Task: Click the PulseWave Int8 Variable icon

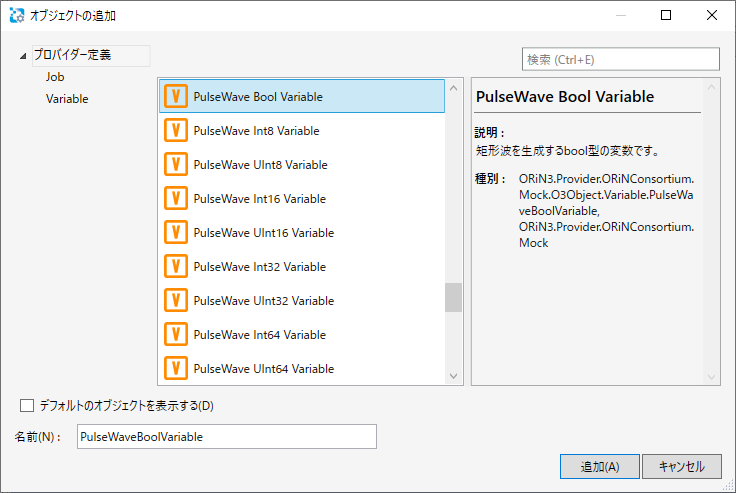Action: pyautogui.click(x=176, y=130)
